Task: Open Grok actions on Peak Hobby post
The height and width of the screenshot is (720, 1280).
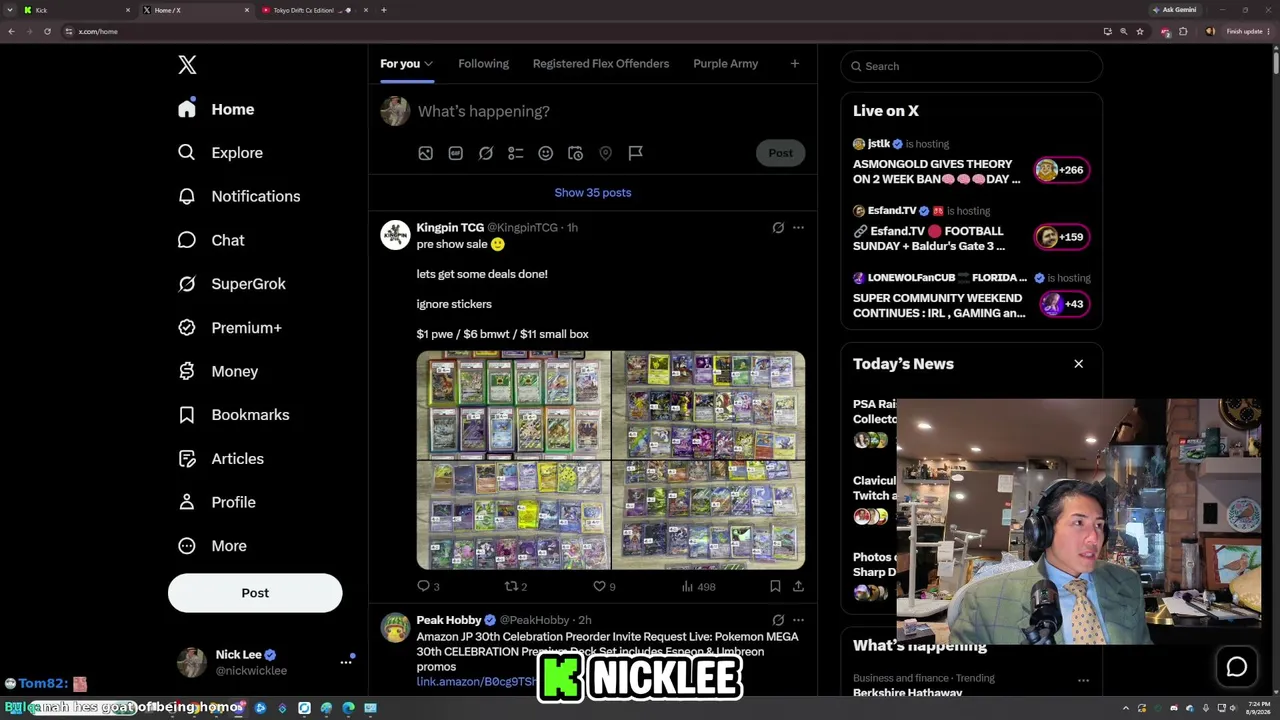Action: pyautogui.click(x=778, y=620)
